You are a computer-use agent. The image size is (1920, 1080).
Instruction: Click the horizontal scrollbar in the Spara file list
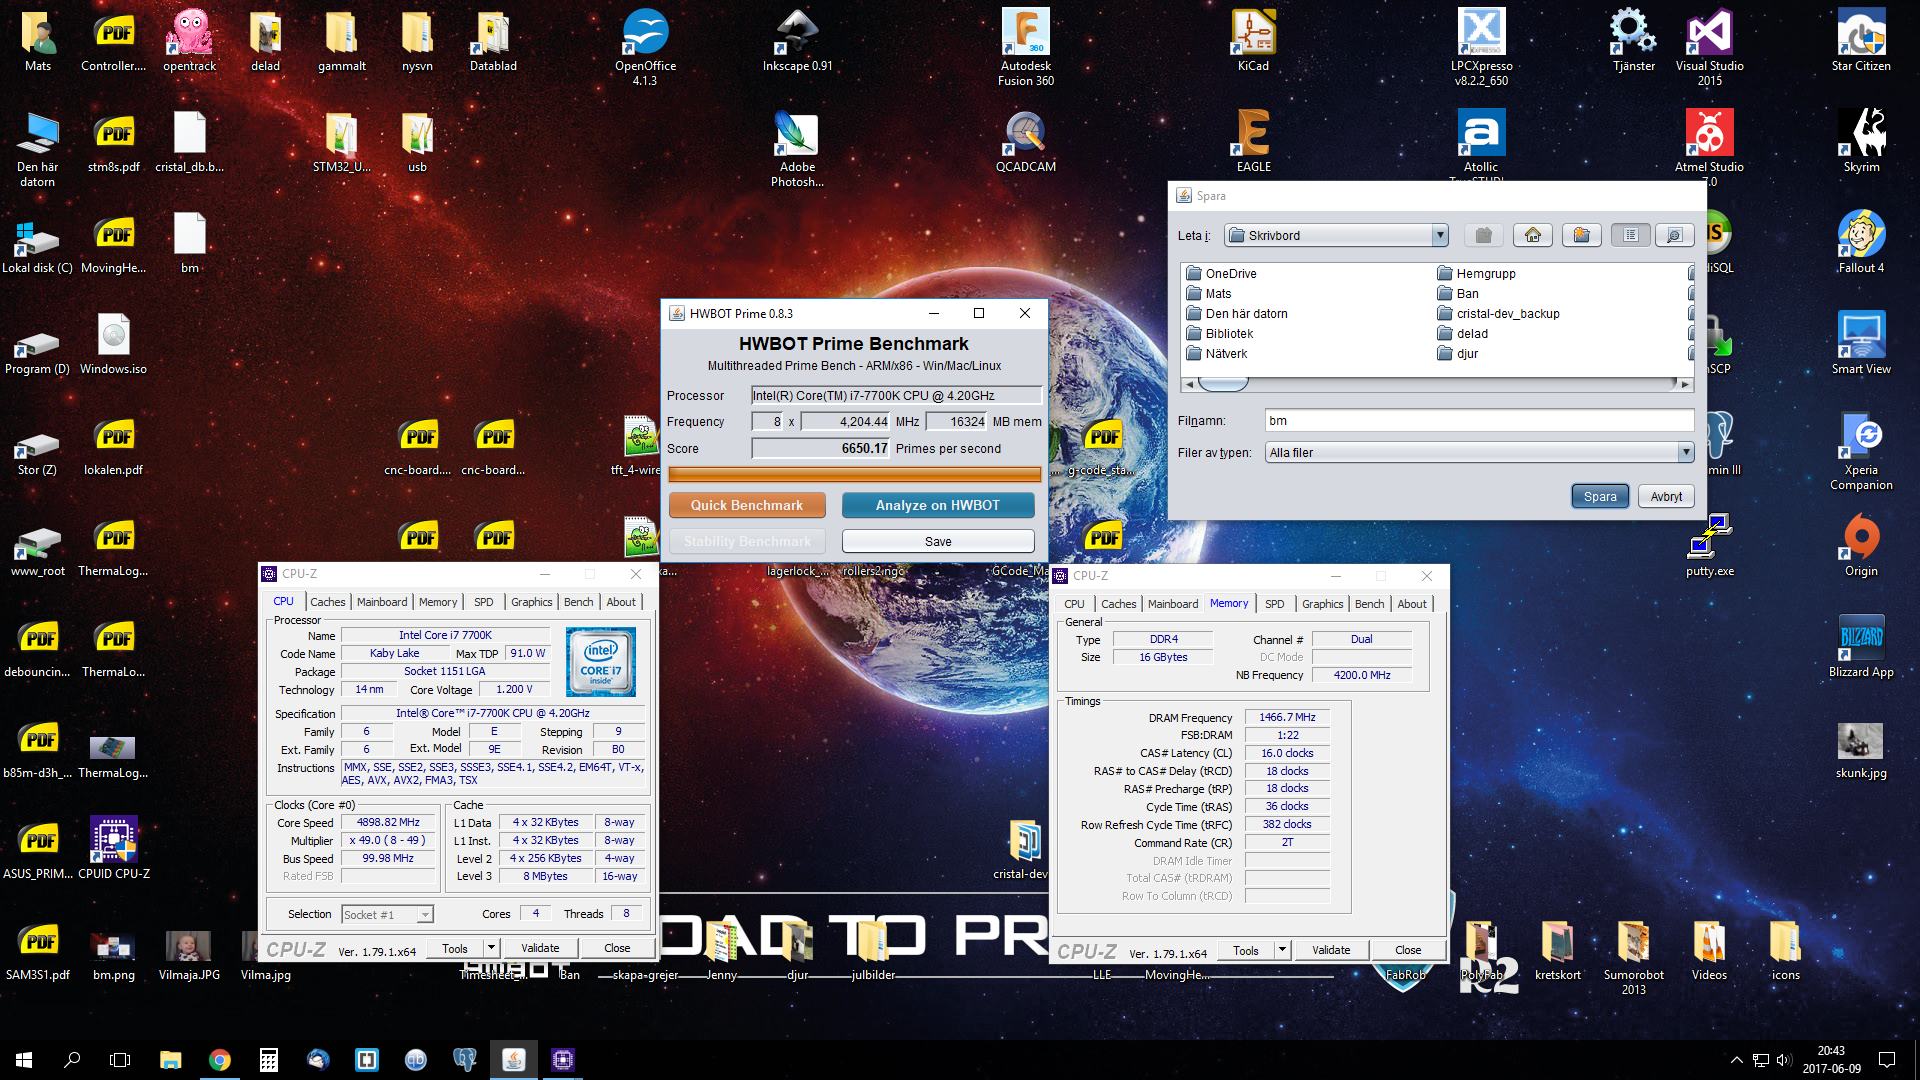click(x=1436, y=384)
